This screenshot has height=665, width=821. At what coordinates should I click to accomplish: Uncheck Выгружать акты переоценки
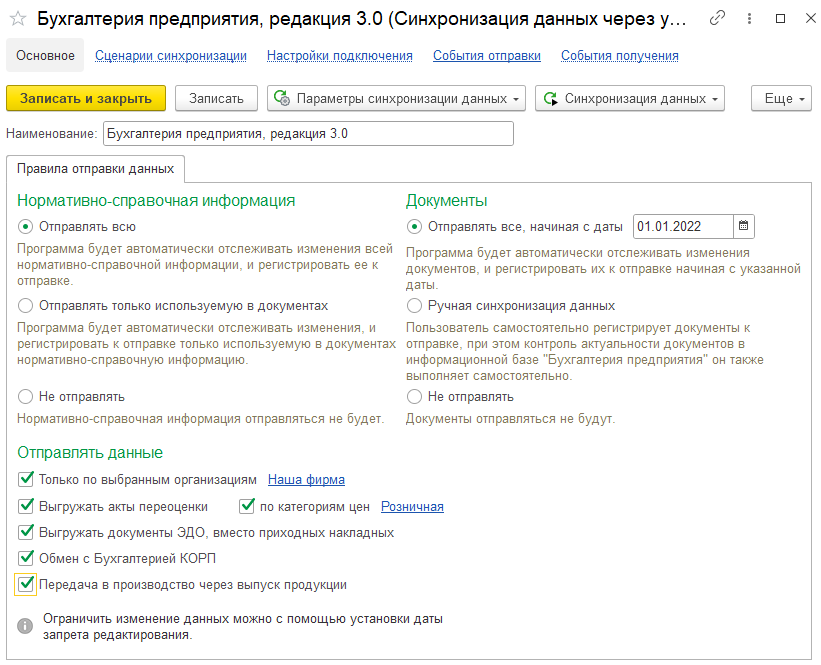pos(26,506)
